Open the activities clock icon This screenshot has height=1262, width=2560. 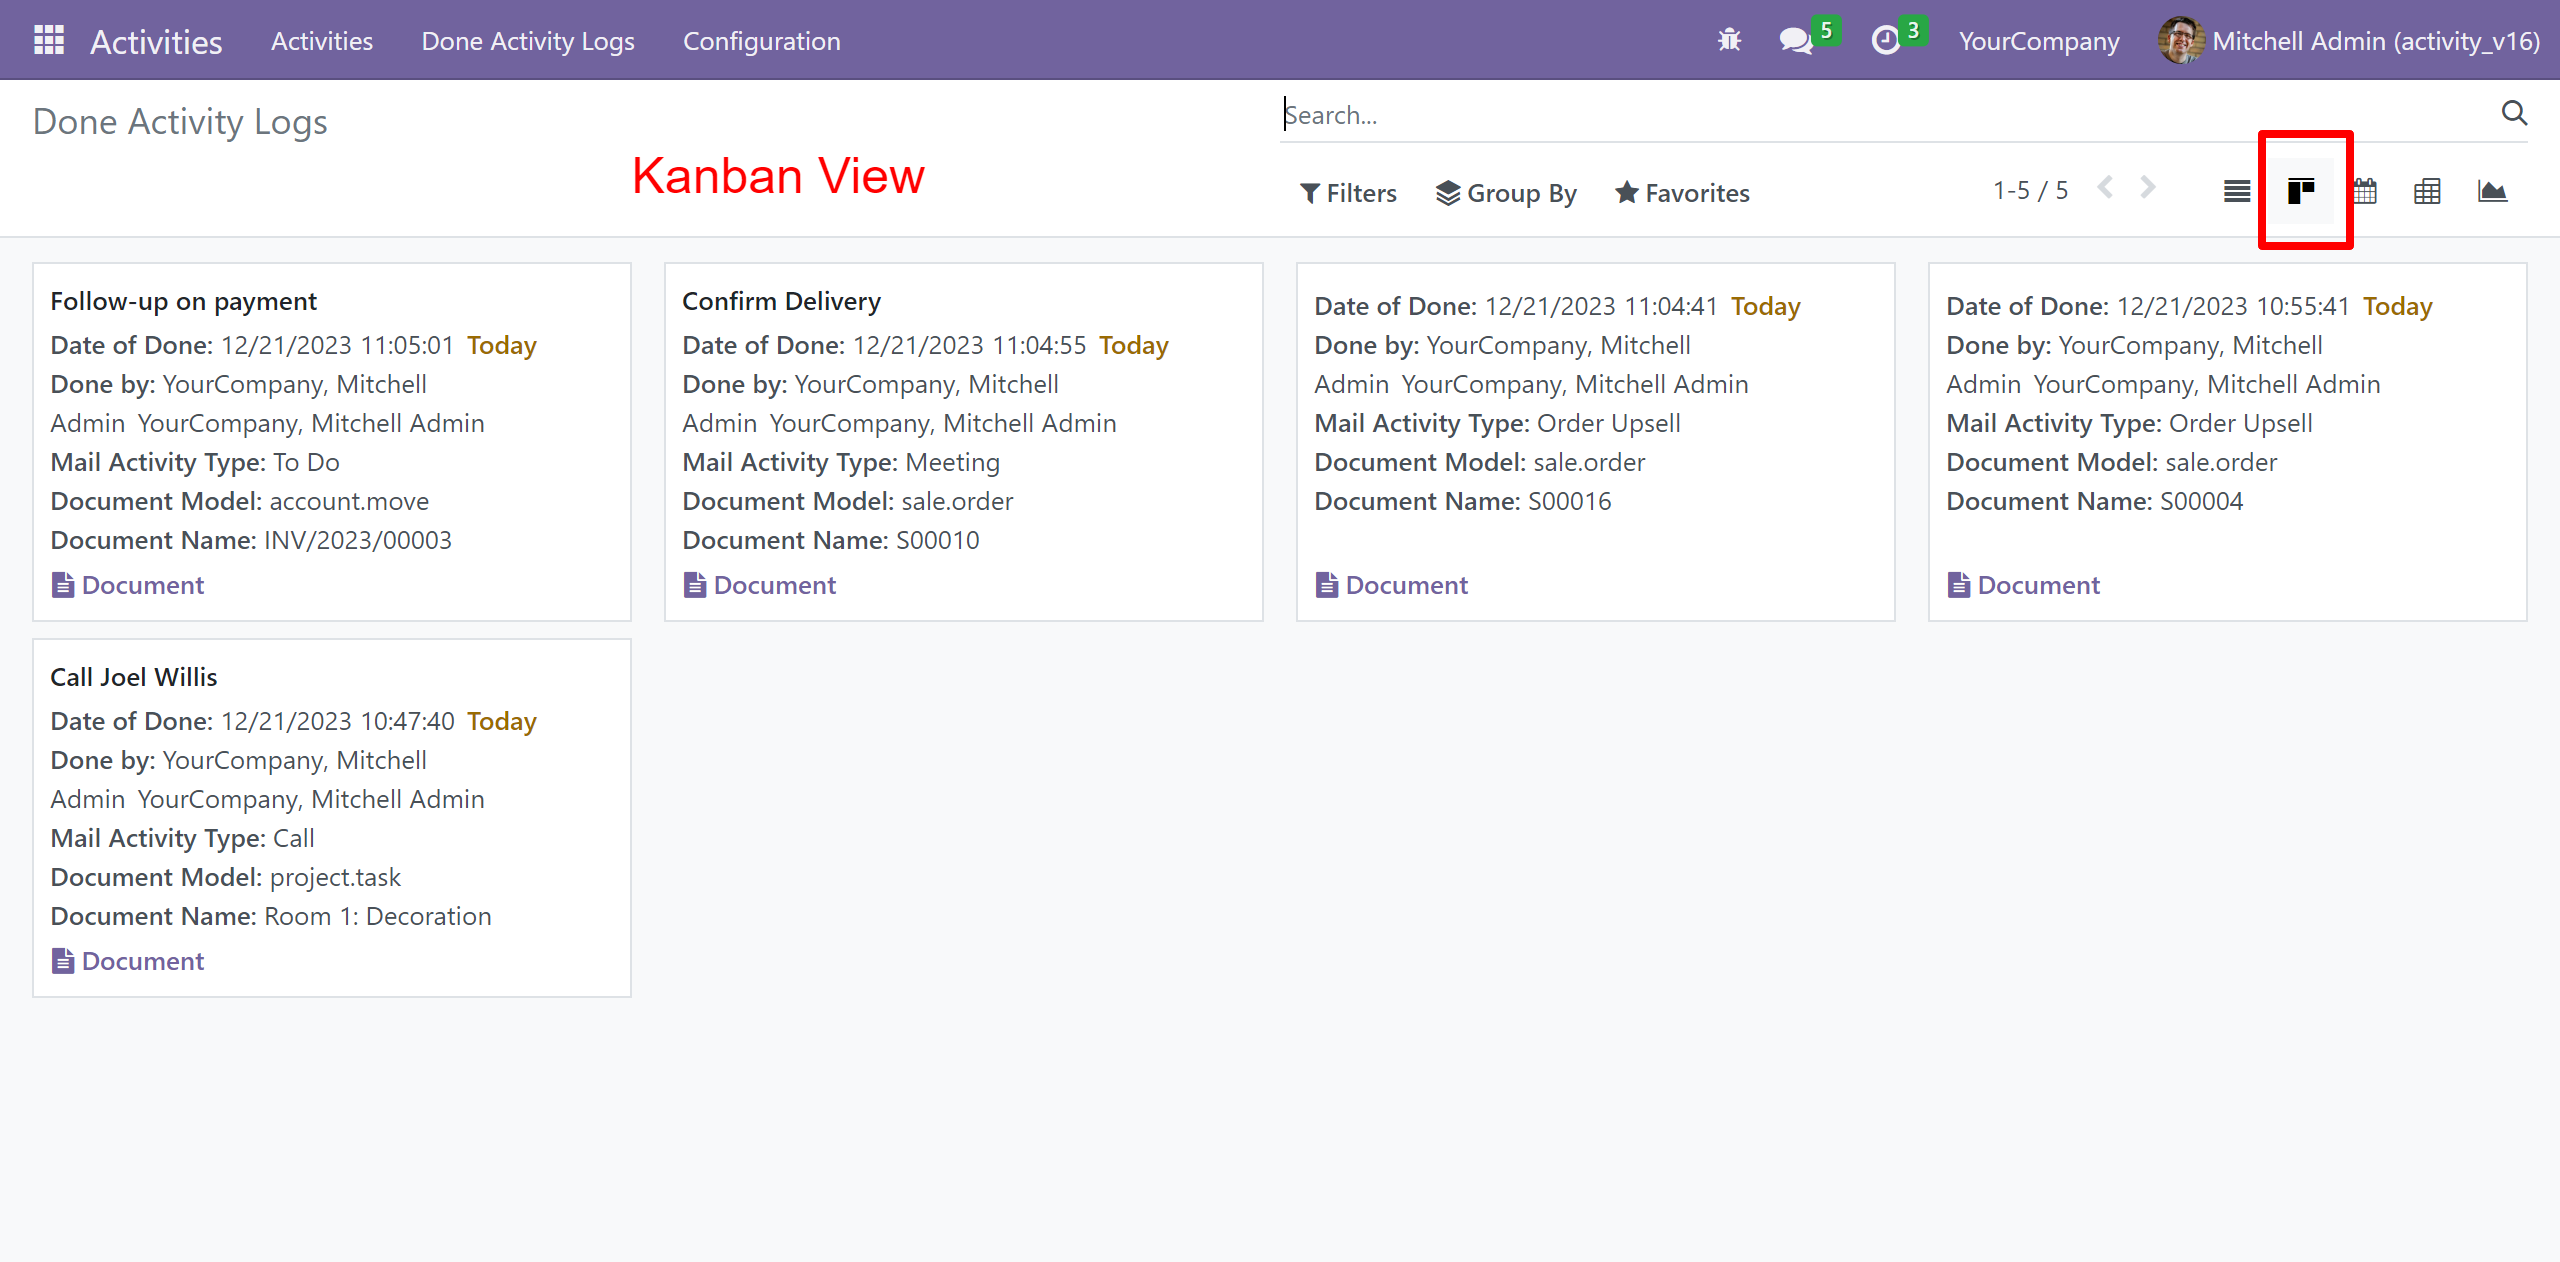pyautogui.click(x=1886, y=41)
